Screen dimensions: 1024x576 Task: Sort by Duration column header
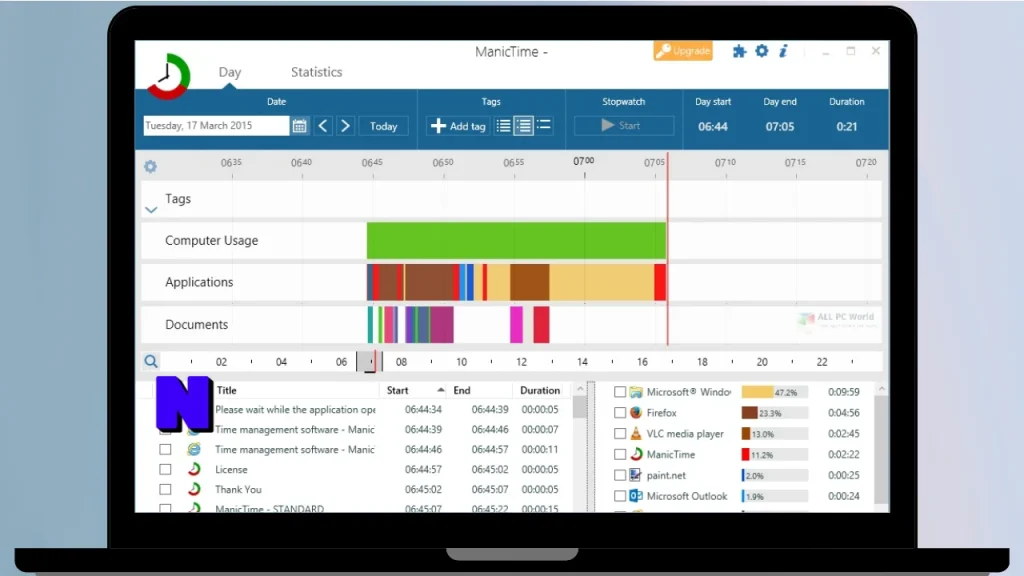539,391
